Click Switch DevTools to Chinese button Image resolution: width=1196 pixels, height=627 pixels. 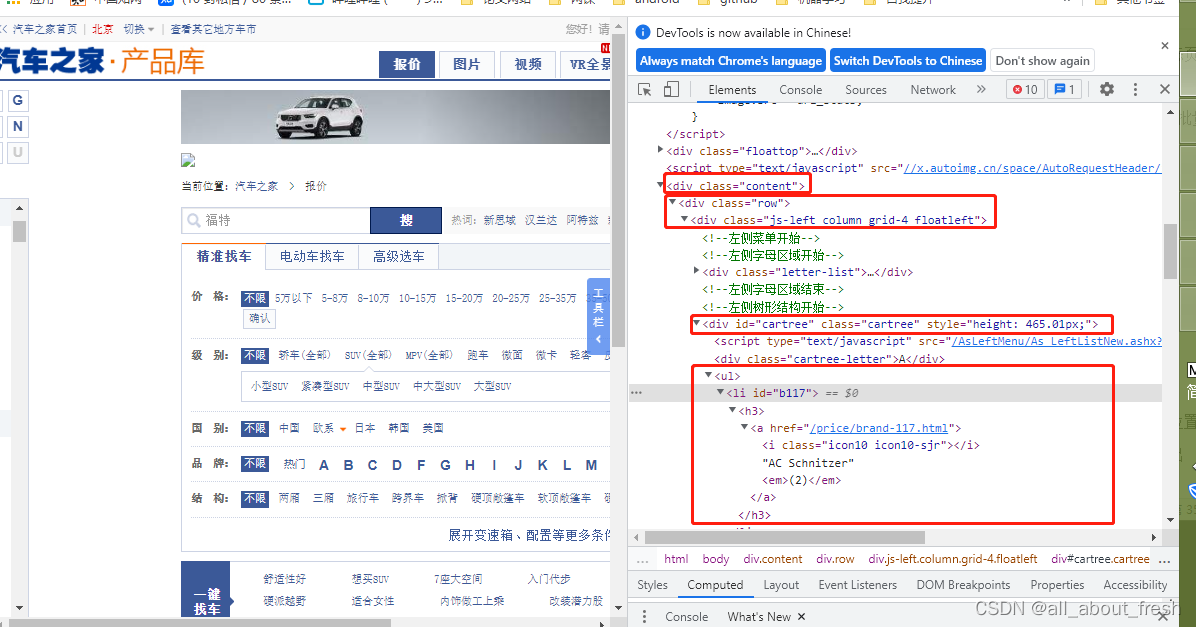tap(908, 60)
